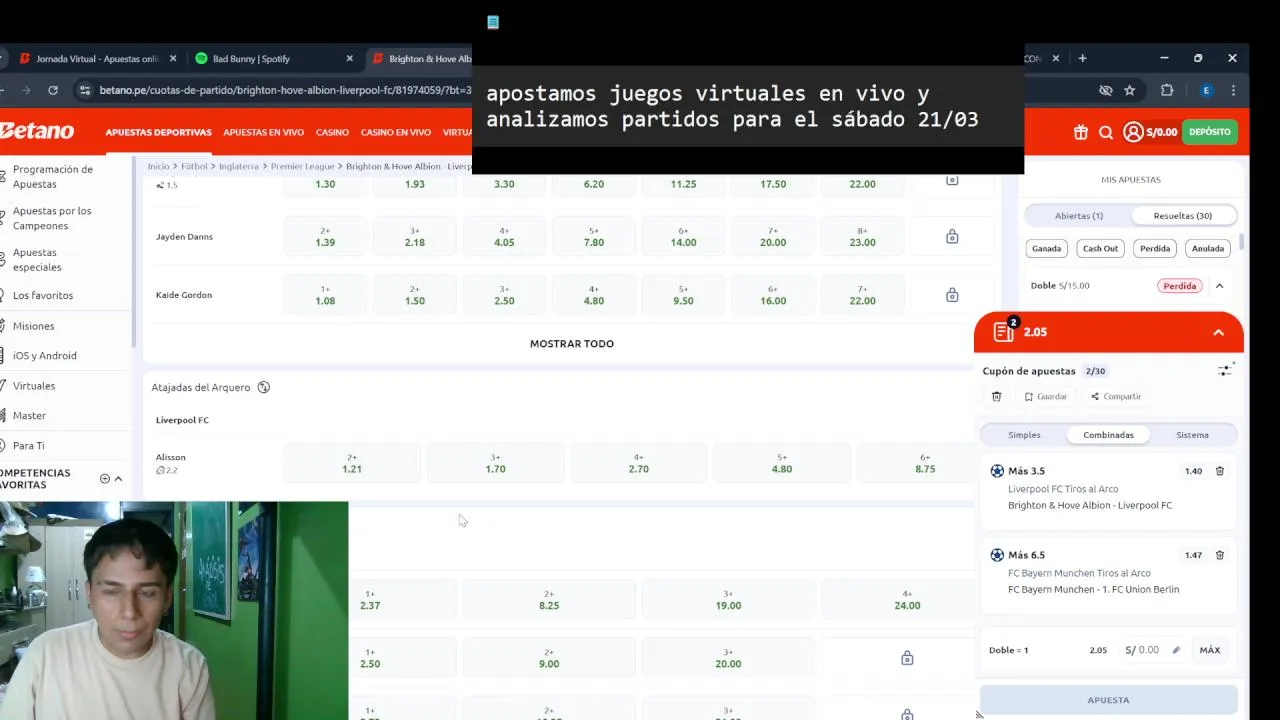This screenshot has width=1280, height=720.
Task: Click the add icon in Competencias Favoritas
Action: point(104,479)
